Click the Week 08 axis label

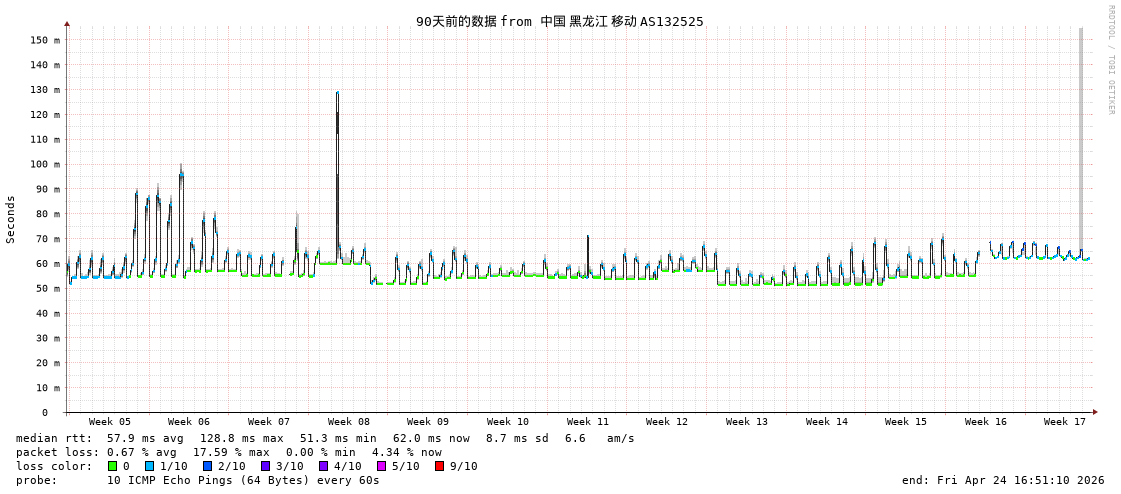349,422
